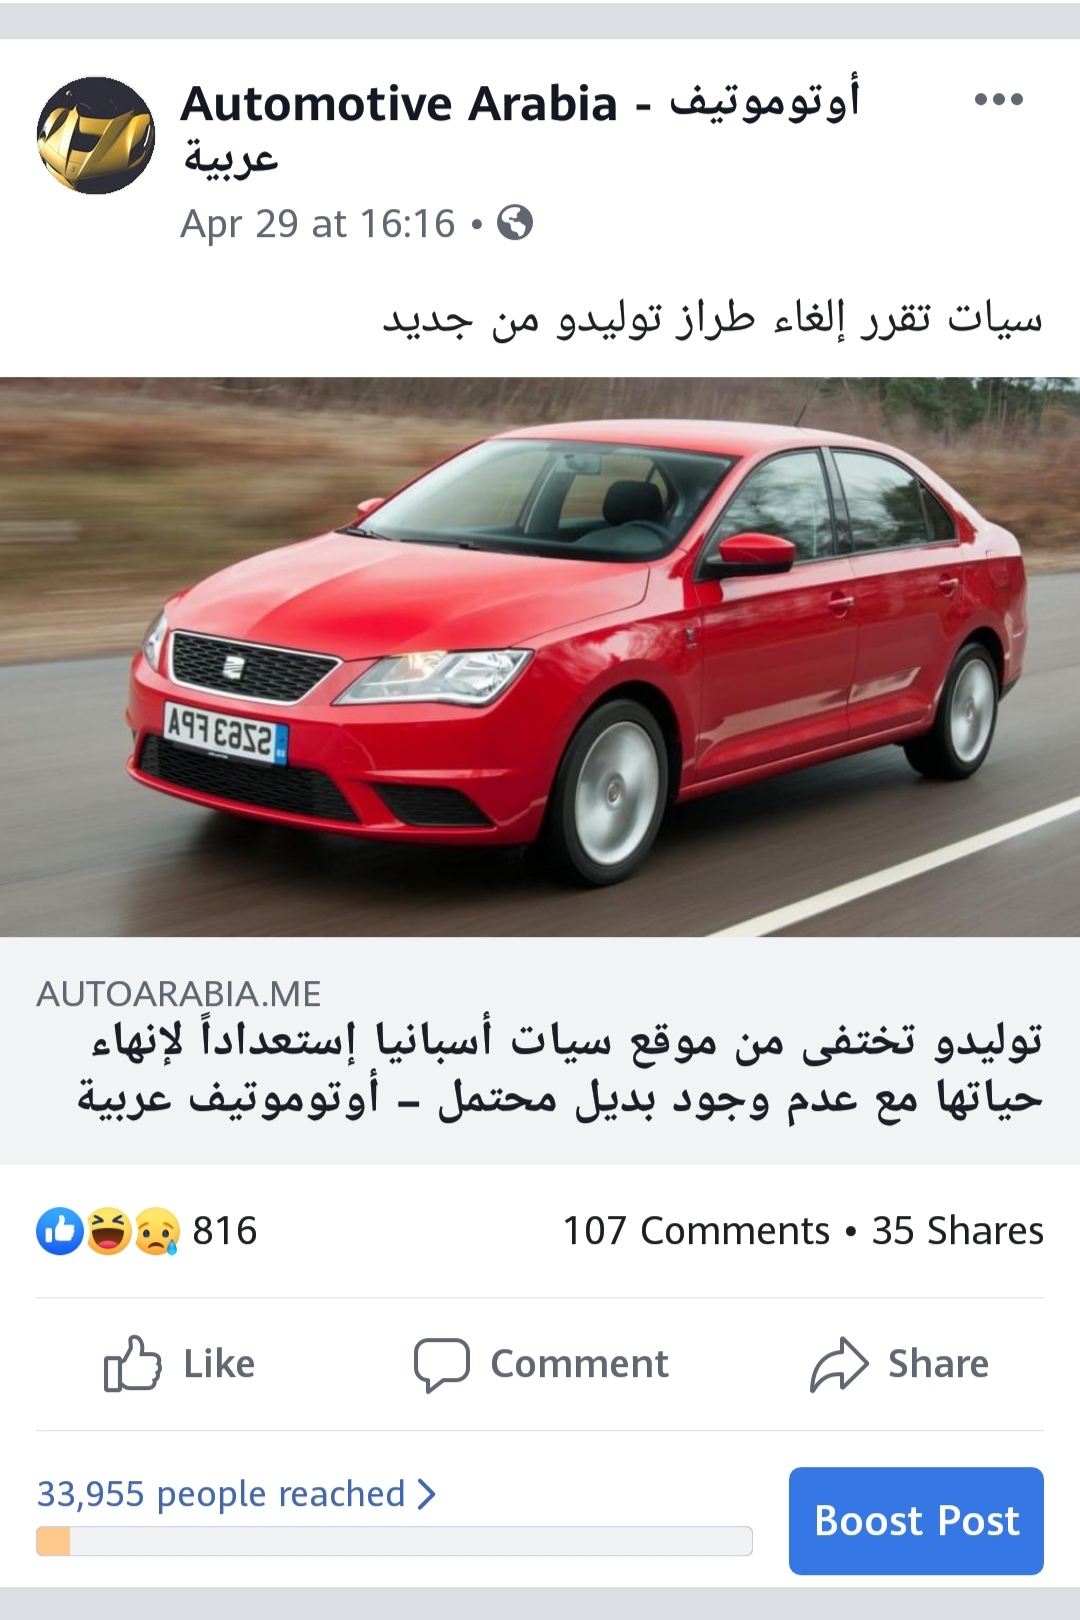Open the AUTOARABIA.ME article headline link

coord(560,1069)
